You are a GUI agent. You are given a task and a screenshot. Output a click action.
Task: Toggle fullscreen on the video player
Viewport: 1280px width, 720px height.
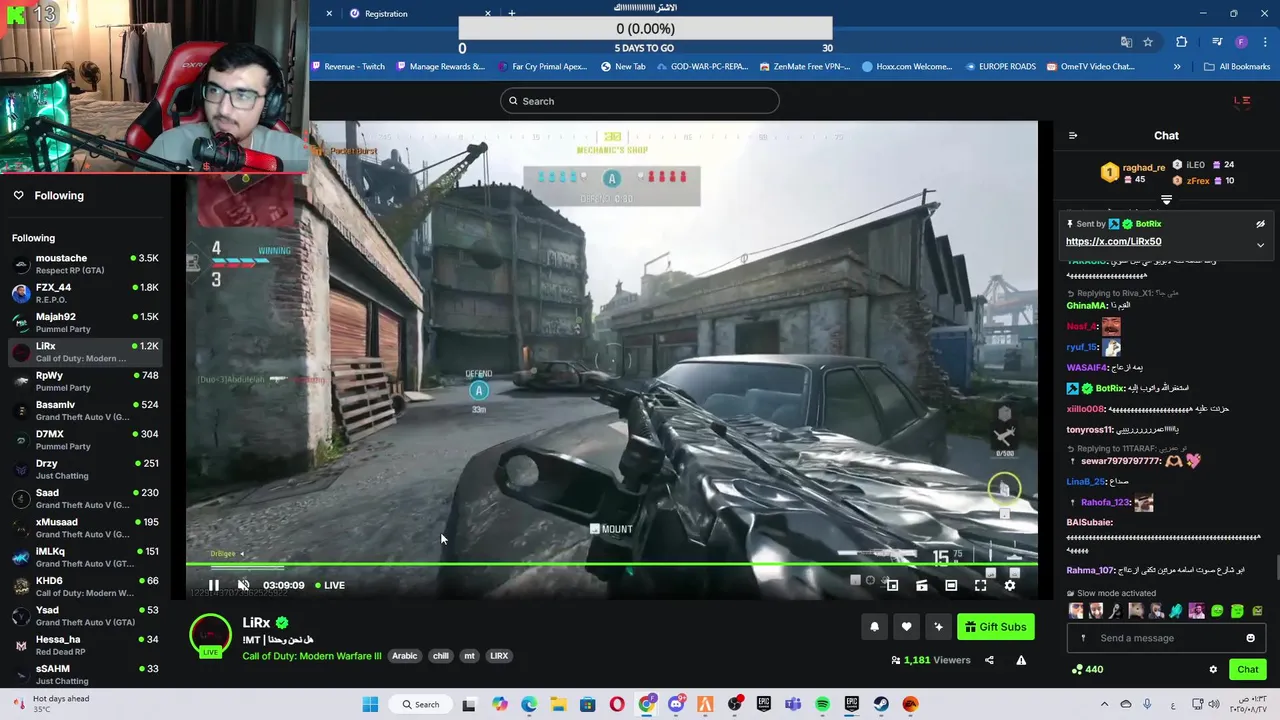click(x=980, y=585)
